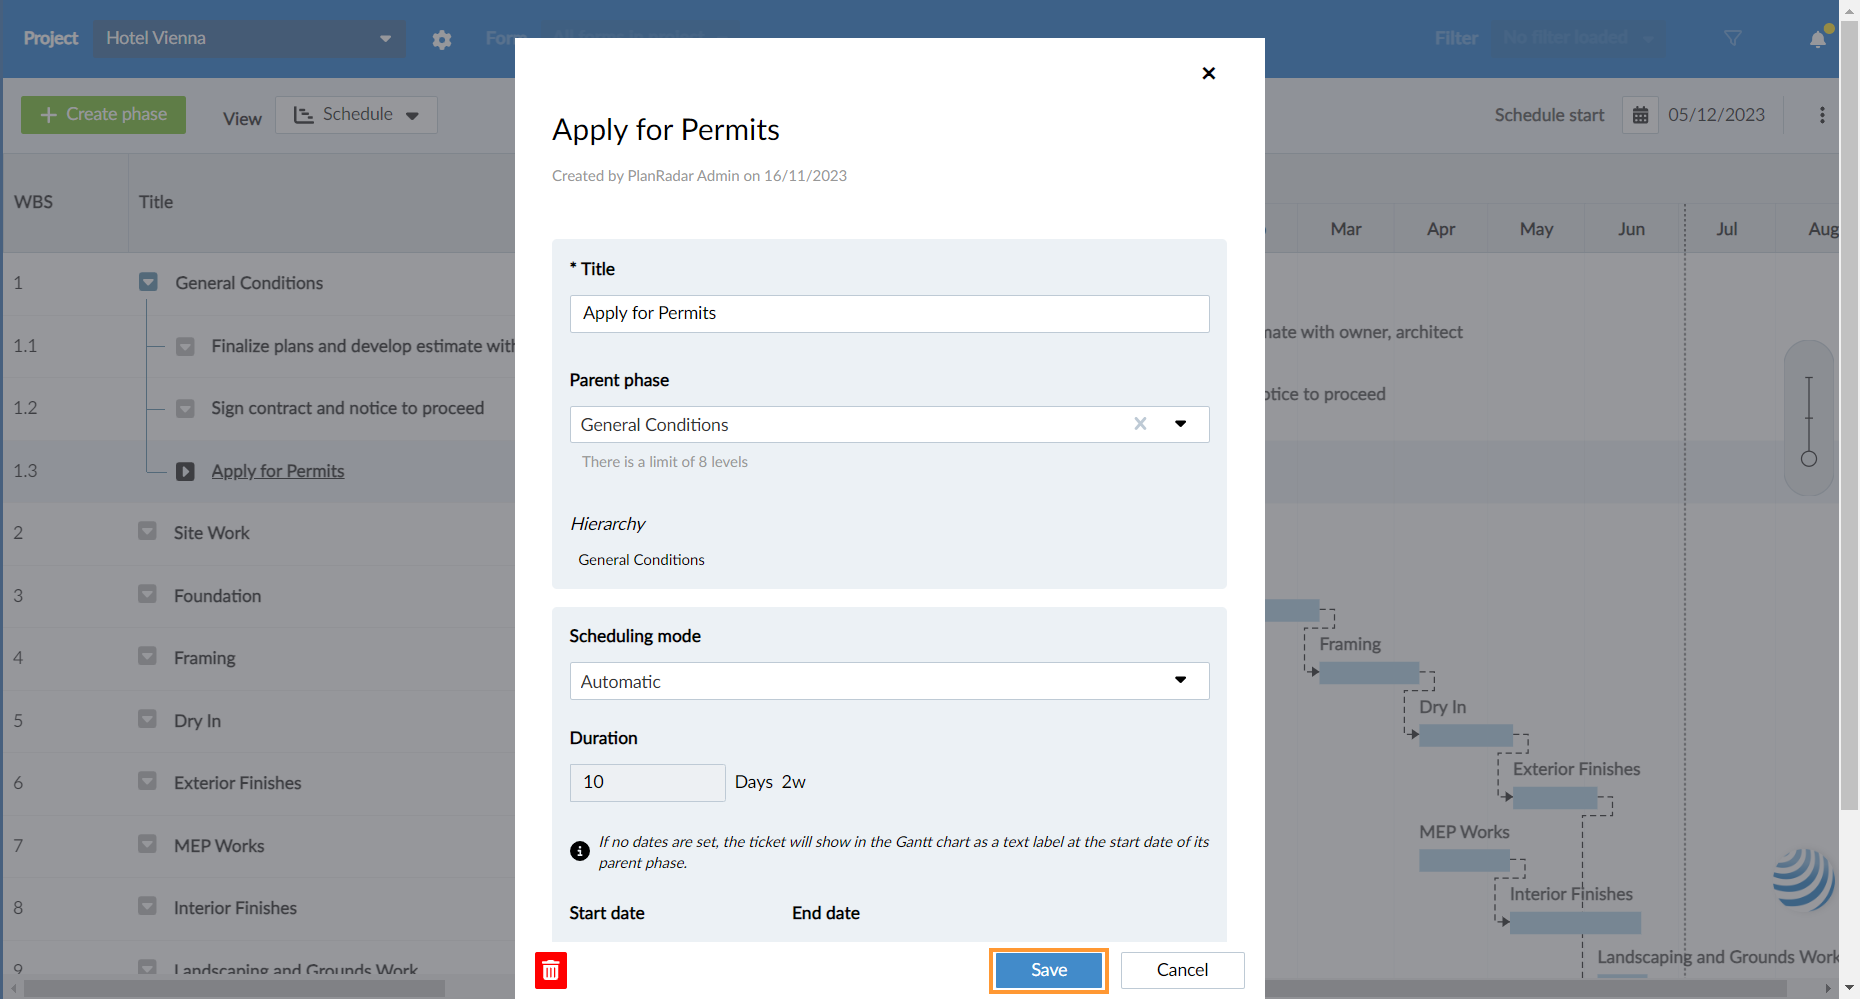Open the Schedule view selector

[x=356, y=115]
